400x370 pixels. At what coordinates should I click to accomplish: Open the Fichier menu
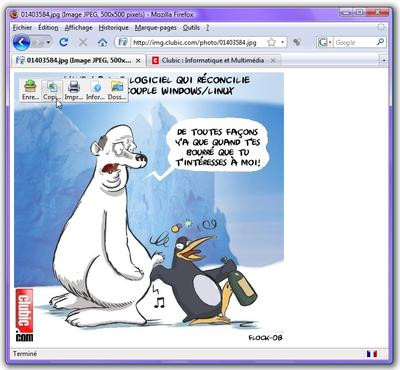click(x=22, y=28)
